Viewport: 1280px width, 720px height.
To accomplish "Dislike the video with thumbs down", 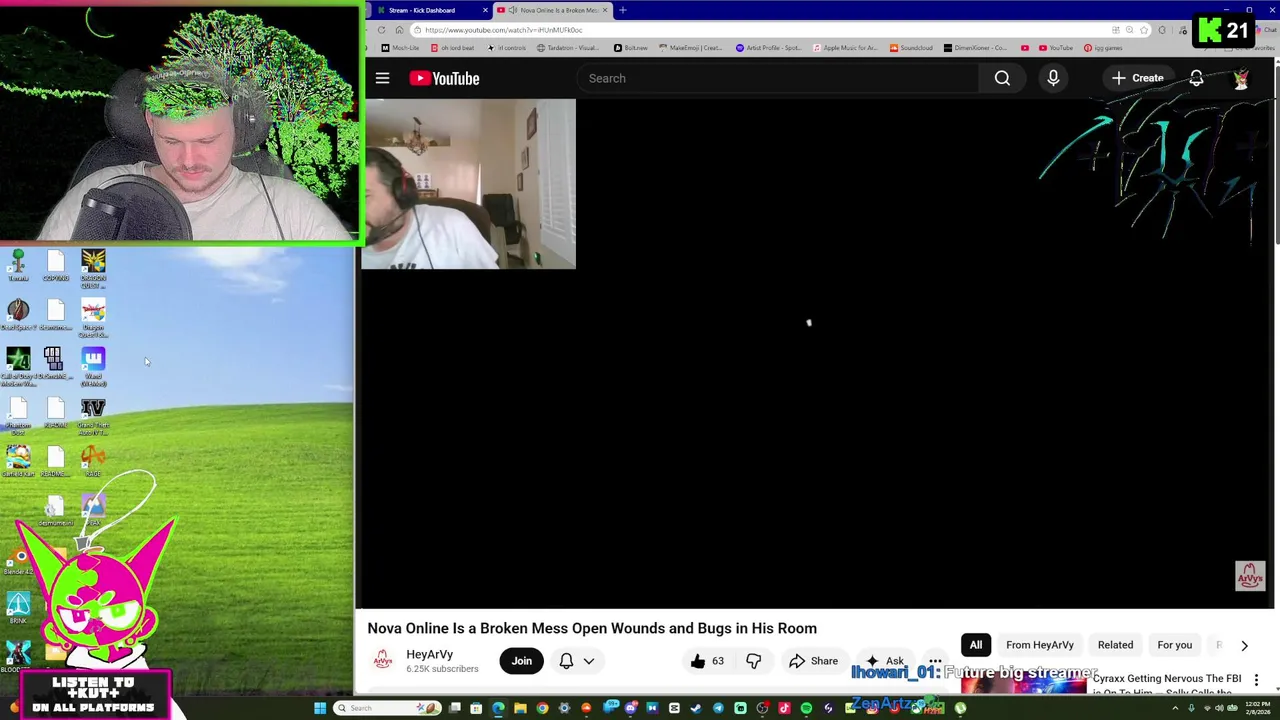I will (753, 661).
